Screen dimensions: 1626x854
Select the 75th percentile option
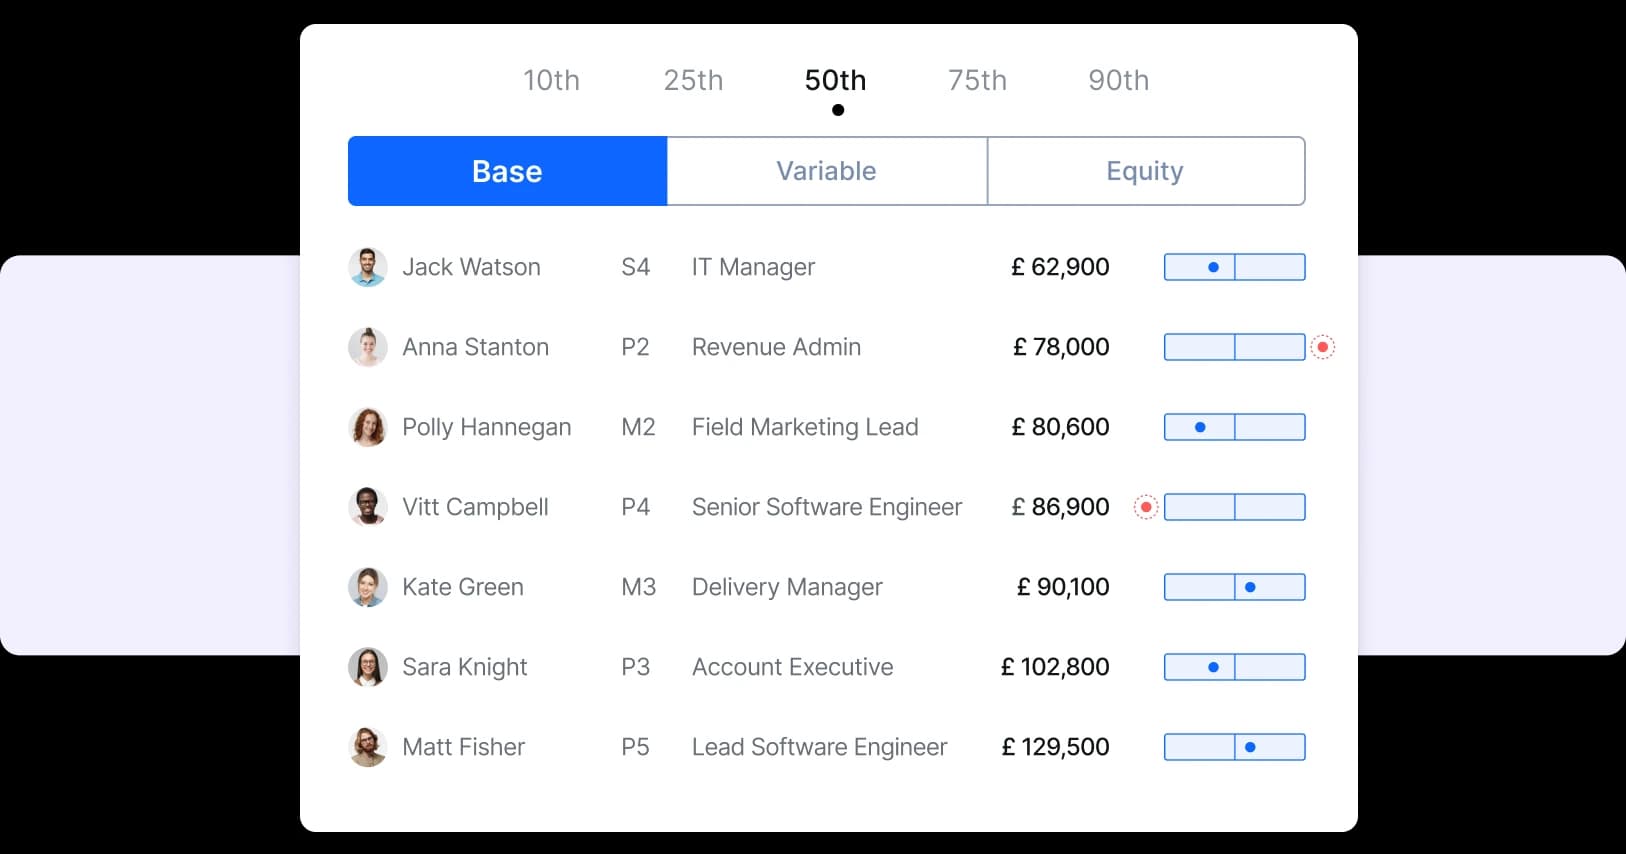977,80
